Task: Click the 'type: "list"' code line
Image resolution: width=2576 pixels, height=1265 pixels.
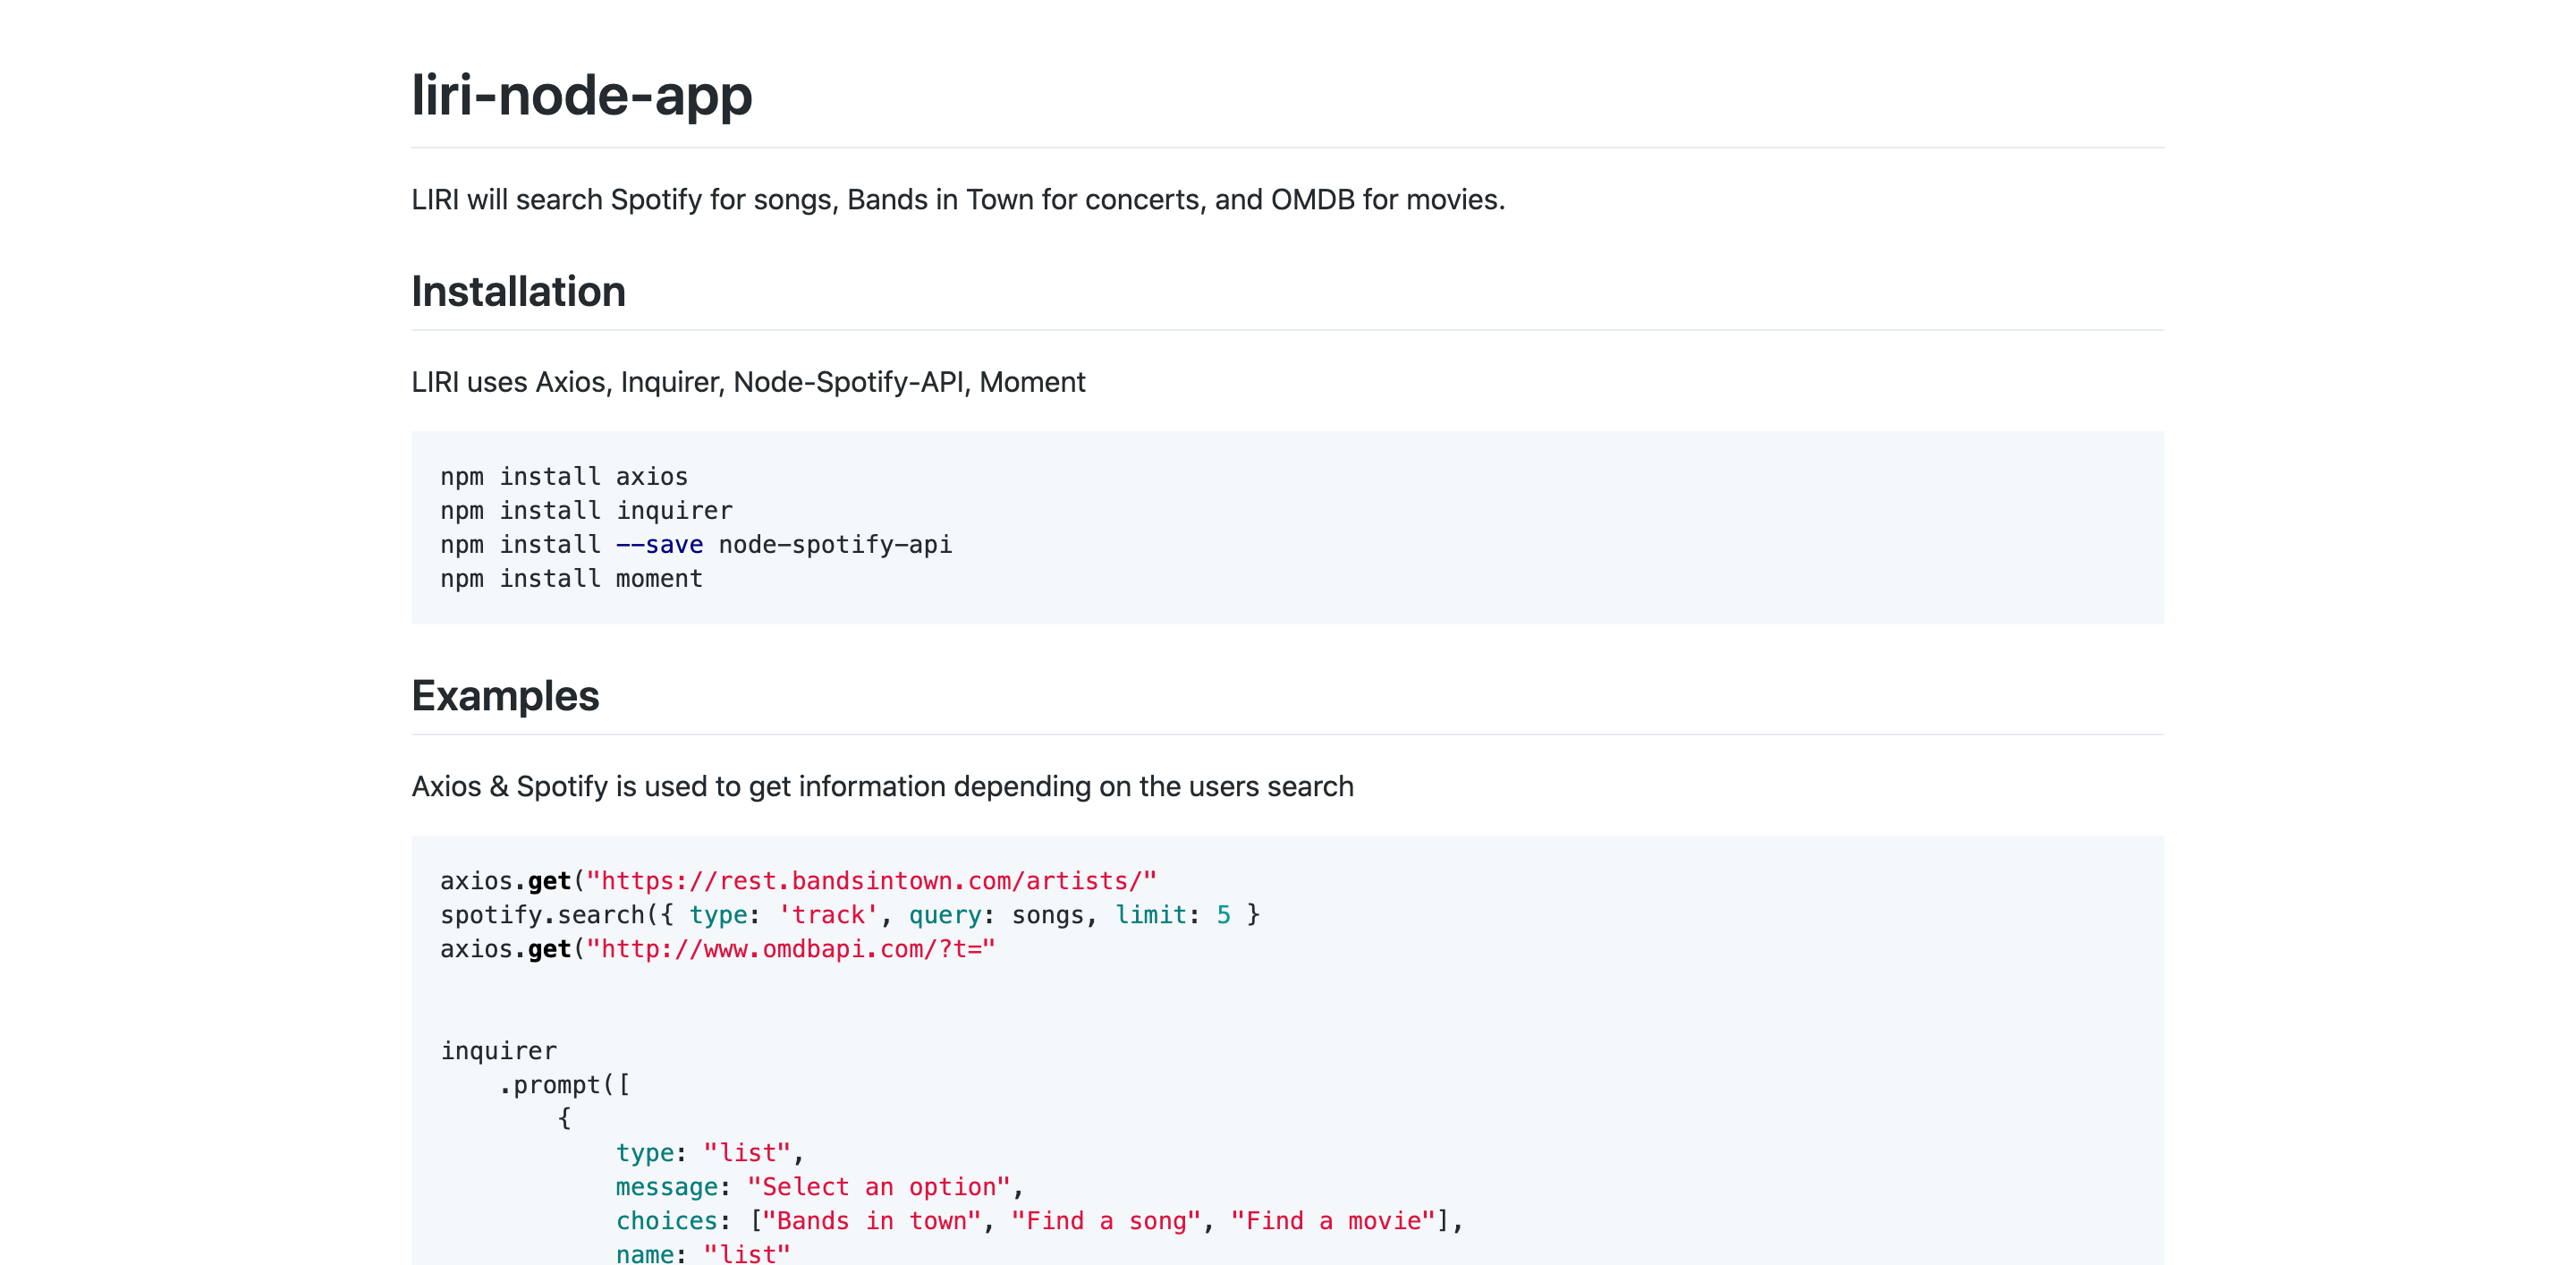Action: pos(710,1152)
